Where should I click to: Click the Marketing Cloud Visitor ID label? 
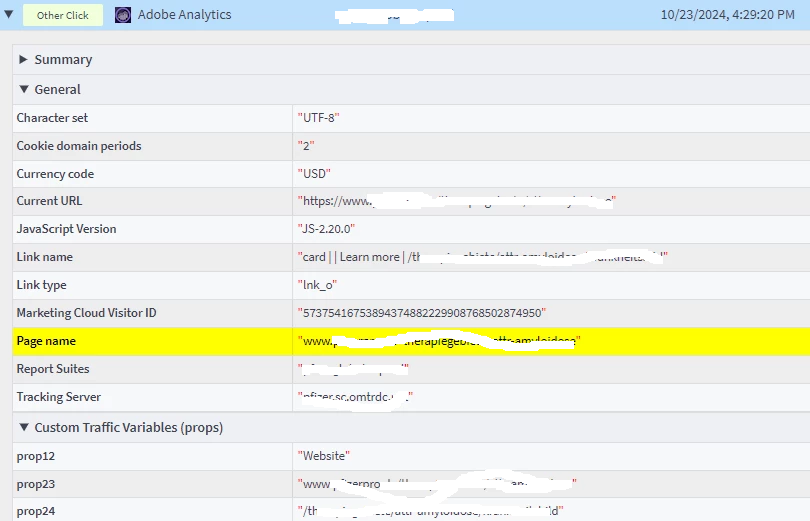(86, 313)
